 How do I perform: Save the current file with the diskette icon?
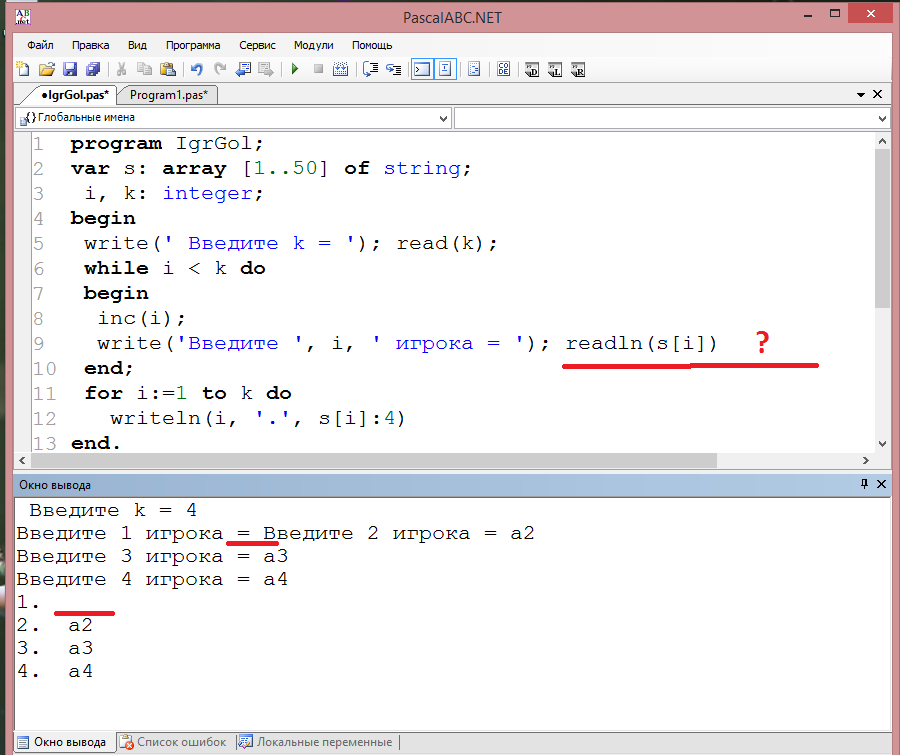point(69,69)
